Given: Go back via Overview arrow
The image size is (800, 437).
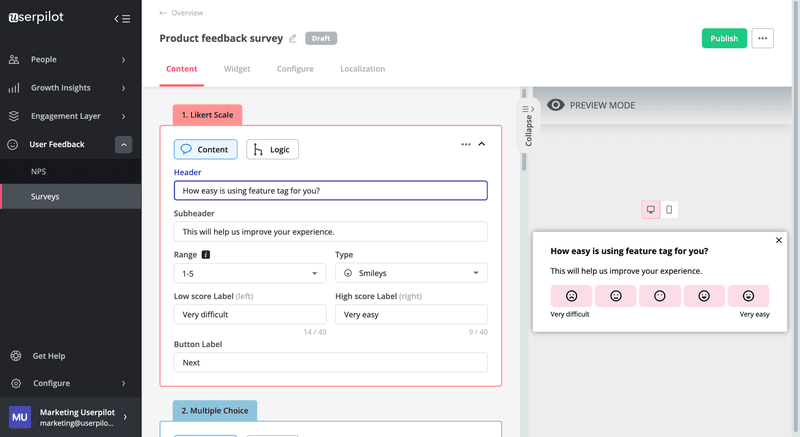Looking at the screenshot, I should click(x=163, y=13).
